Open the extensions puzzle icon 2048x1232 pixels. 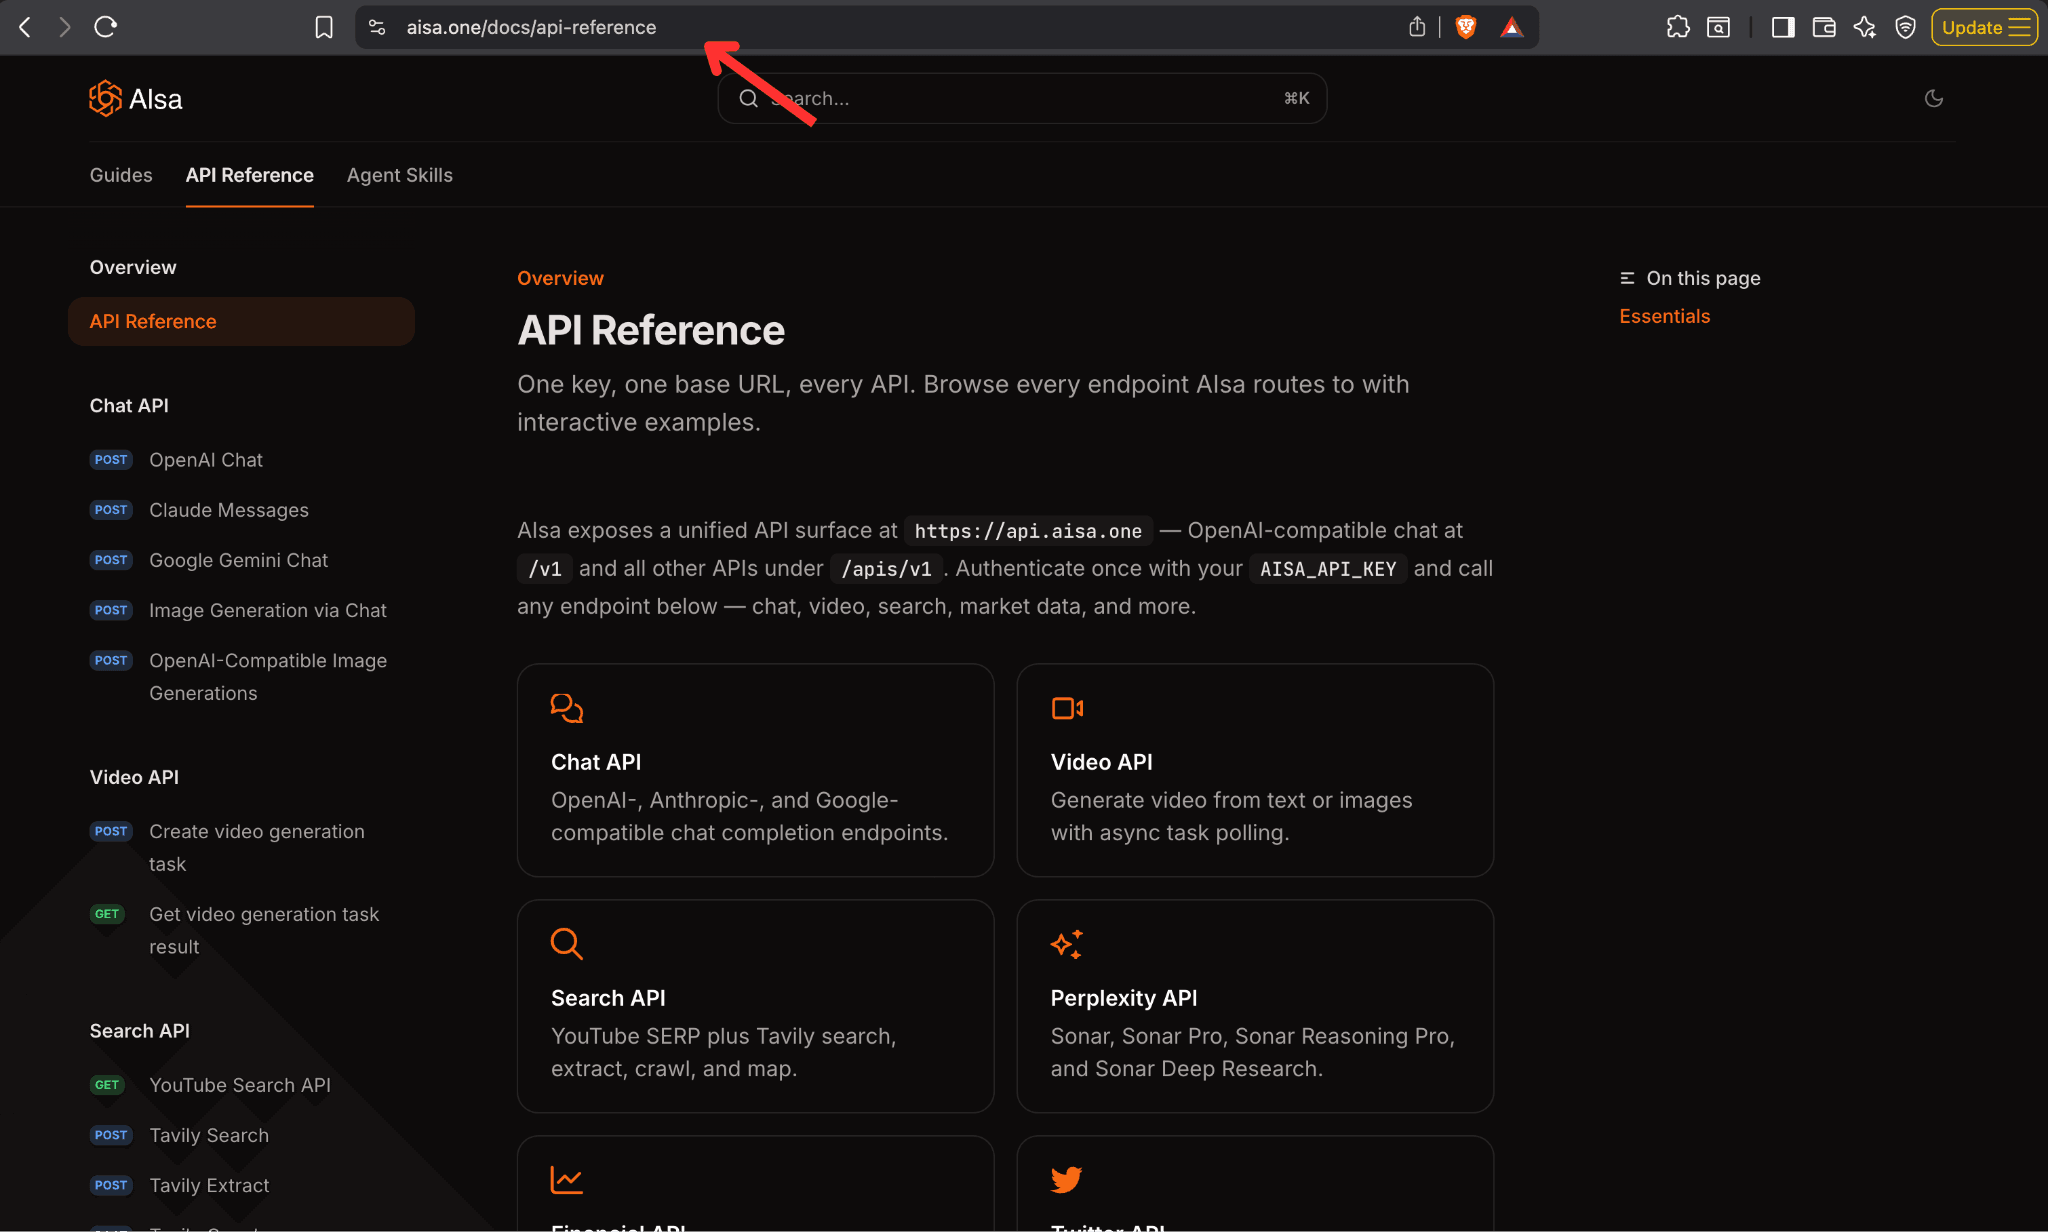pyautogui.click(x=1678, y=27)
